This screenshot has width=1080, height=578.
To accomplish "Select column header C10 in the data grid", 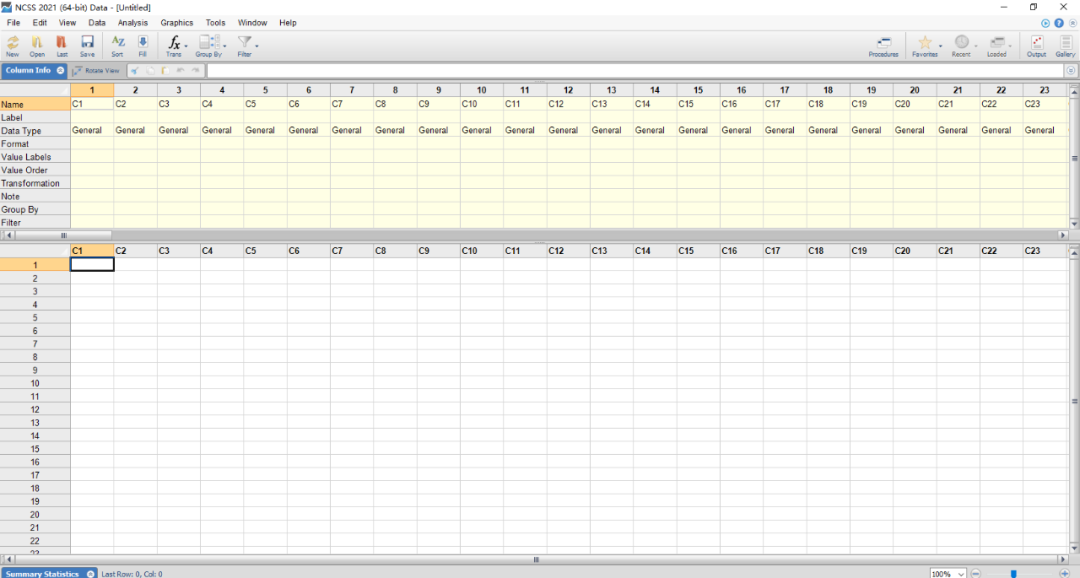I will [x=470, y=250].
